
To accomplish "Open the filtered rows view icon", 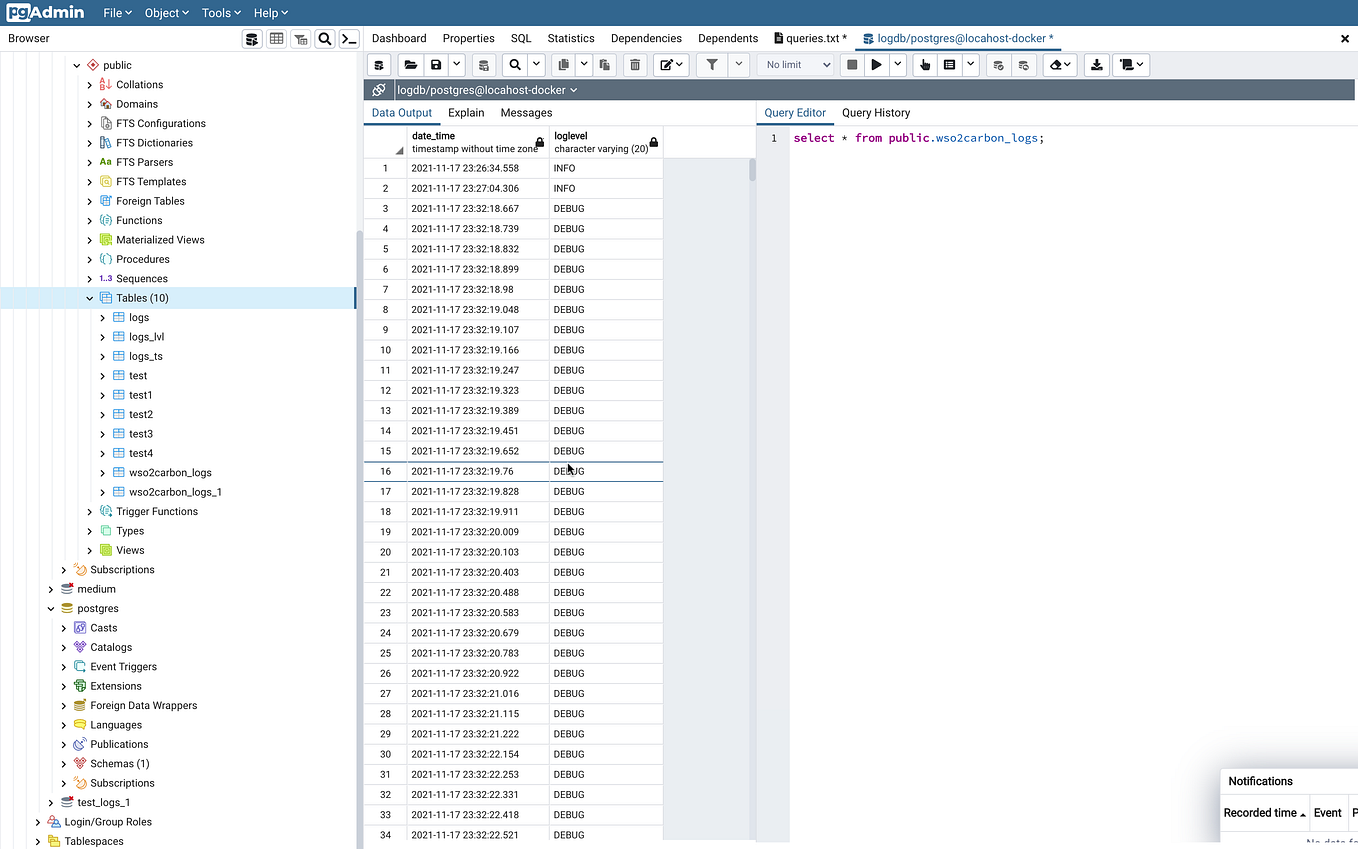I will pos(301,38).
